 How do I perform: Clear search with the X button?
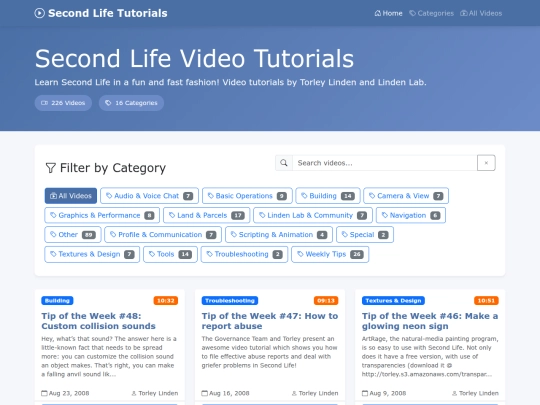[x=486, y=163]
